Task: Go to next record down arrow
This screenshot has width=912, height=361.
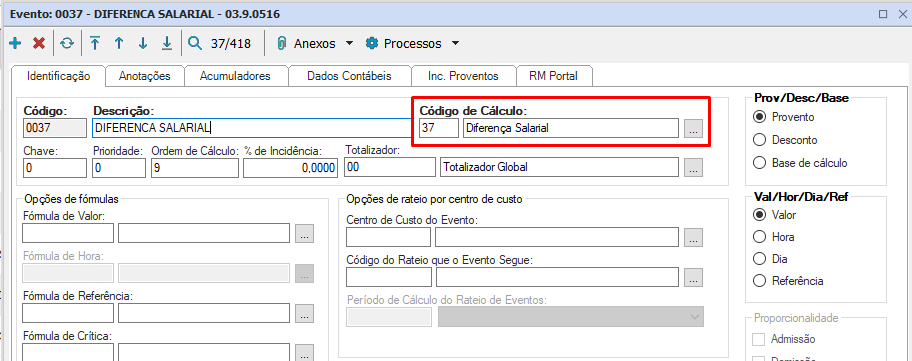Action: click(x=142, y=44)
